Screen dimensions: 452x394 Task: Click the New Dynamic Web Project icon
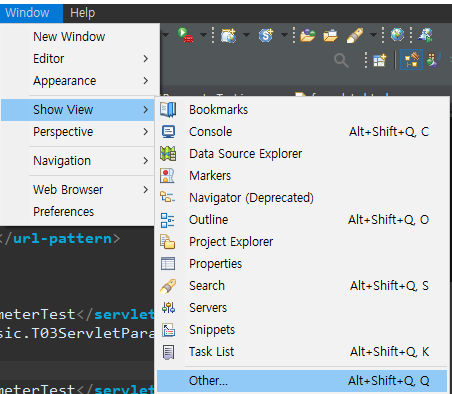click(228, 35)
